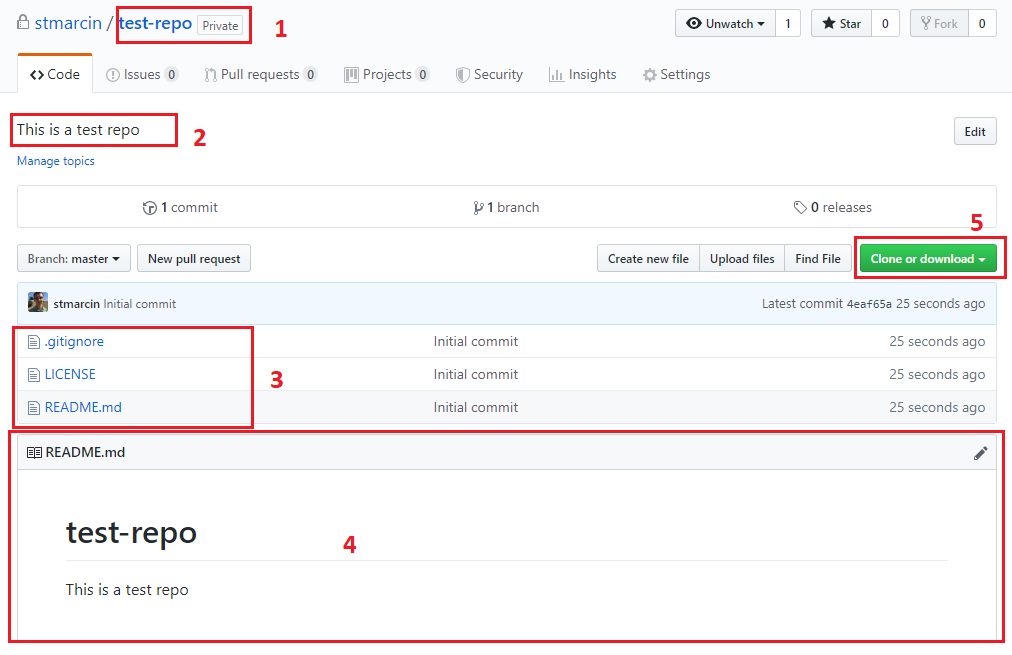1012x655 pixels.
Task: Click the fork count next to Fork
Action: (982, 24)
